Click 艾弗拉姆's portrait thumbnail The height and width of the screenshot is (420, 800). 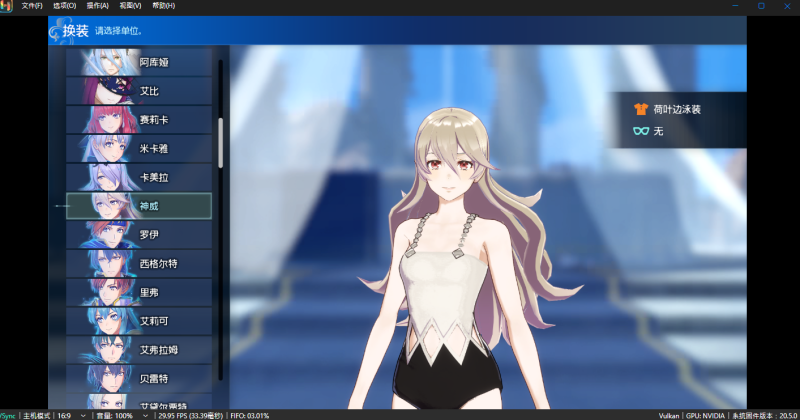(108, 350)
